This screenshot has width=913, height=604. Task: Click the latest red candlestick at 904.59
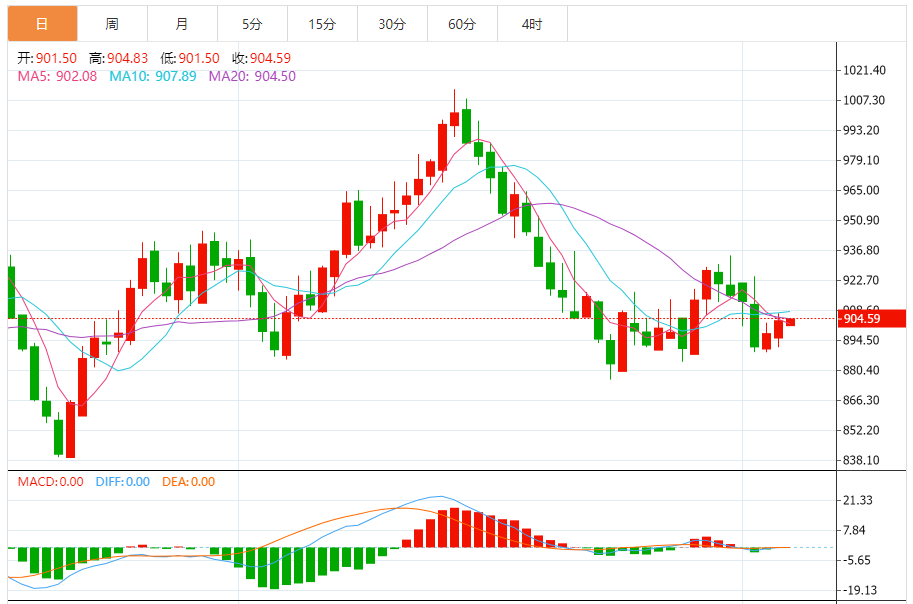[x=790, y=322]
